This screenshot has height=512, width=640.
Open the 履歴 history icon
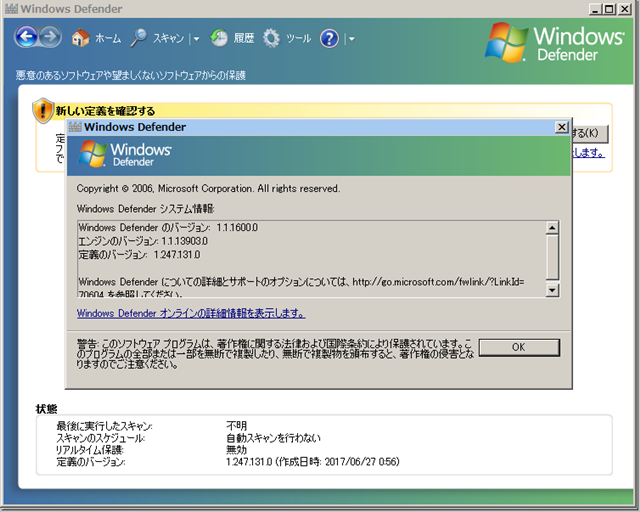[x=219, y=38]
